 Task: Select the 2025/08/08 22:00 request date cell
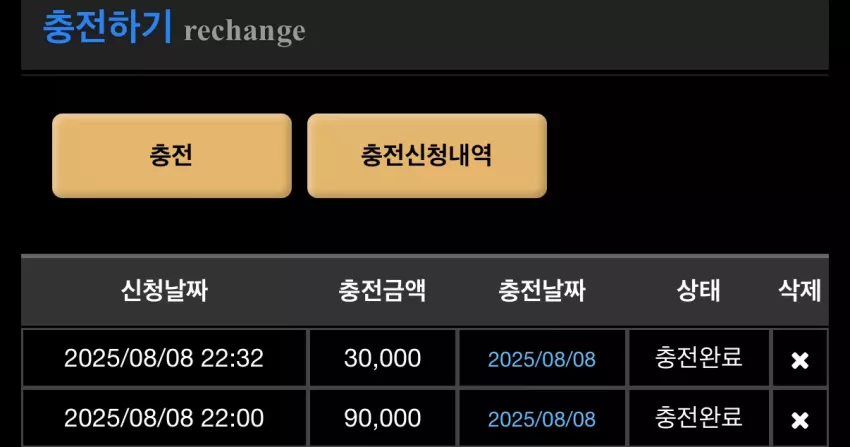point(164,418)
